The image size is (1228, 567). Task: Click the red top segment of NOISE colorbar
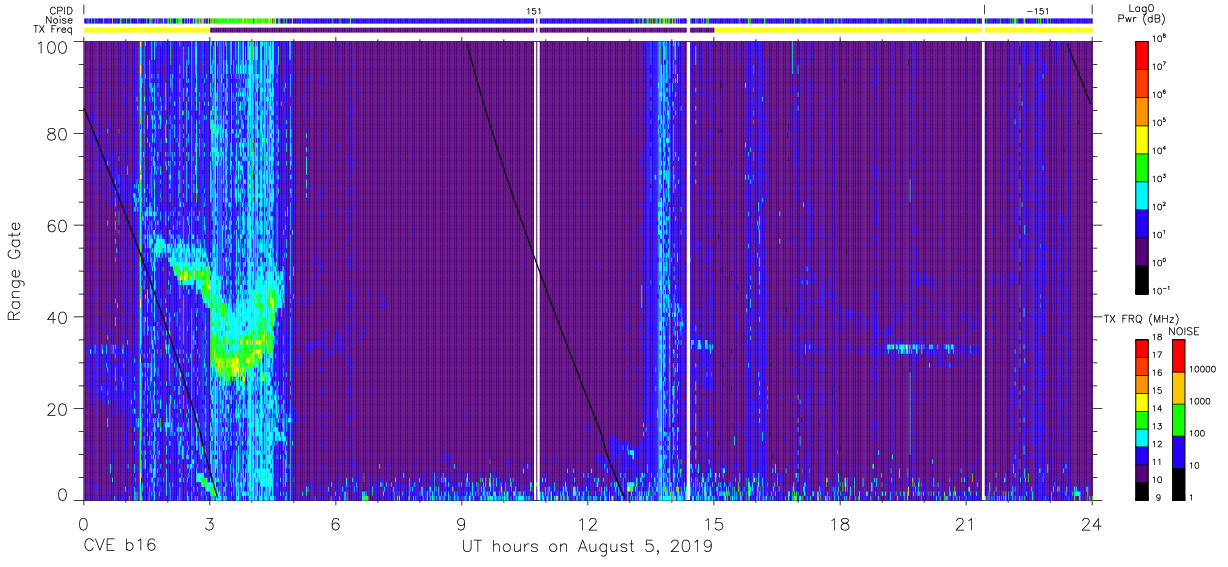point(1177,355)
